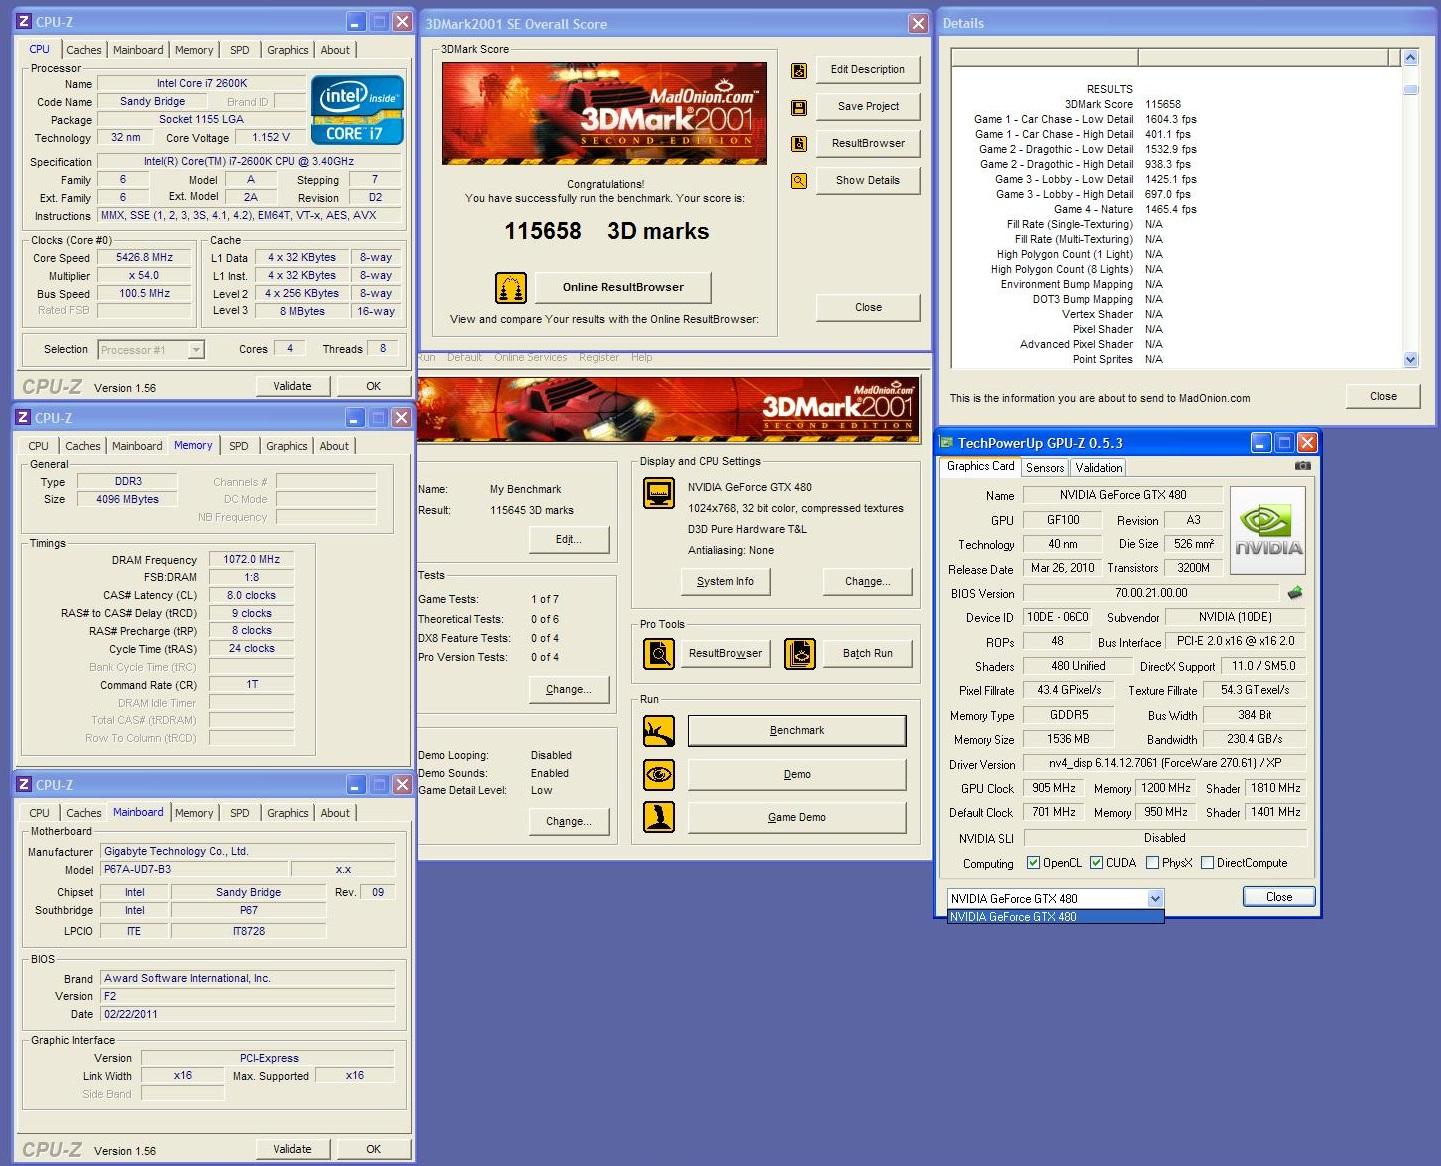Click OK in the mainboard CPU-Z window
The height and width of the screenshot is (1166, 1441).
pos(373,1149)
